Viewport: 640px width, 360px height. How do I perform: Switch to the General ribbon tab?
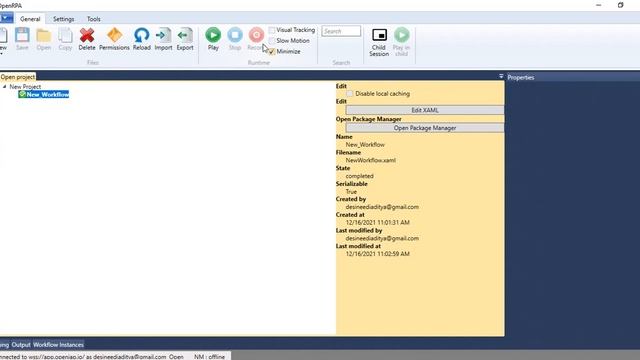pyautogui.click(x=30, y=19)
